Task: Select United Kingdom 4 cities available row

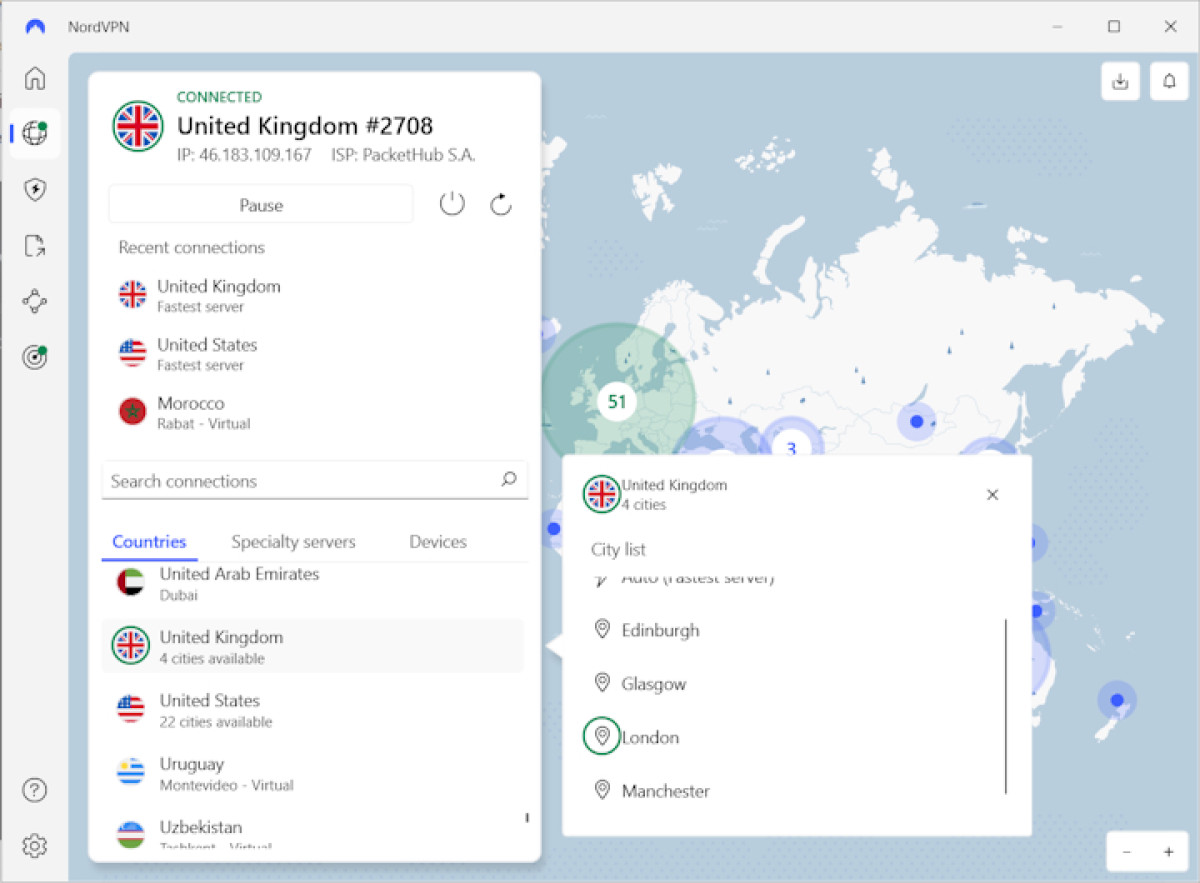Action: 313,646
